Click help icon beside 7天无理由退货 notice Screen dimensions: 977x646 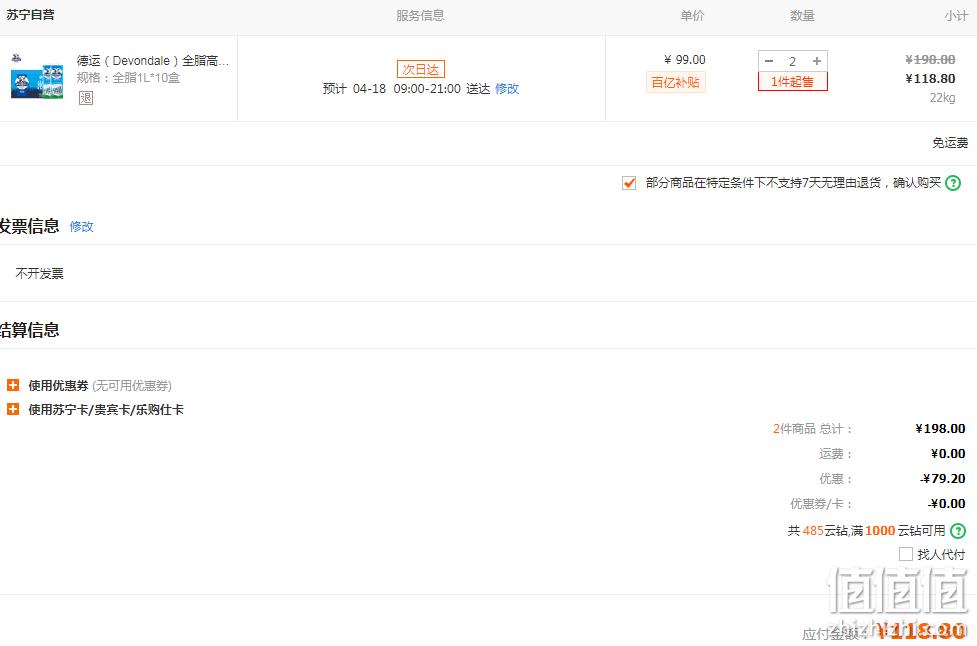(x=953, y=183)
